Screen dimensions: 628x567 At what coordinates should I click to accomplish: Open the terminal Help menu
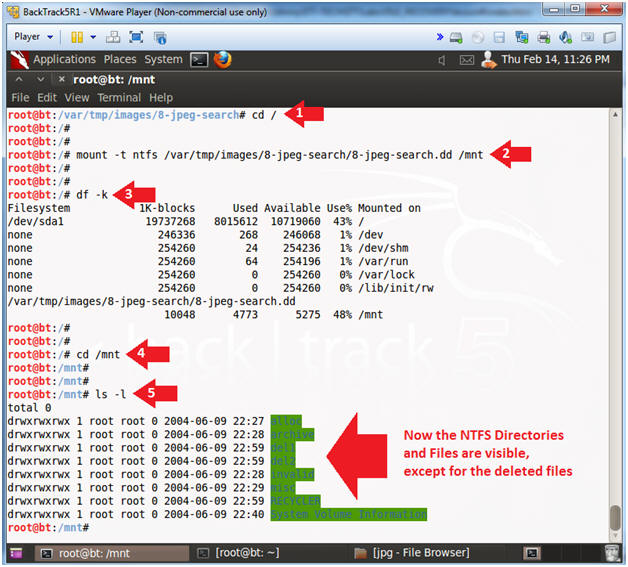click(x=161, y=98)
